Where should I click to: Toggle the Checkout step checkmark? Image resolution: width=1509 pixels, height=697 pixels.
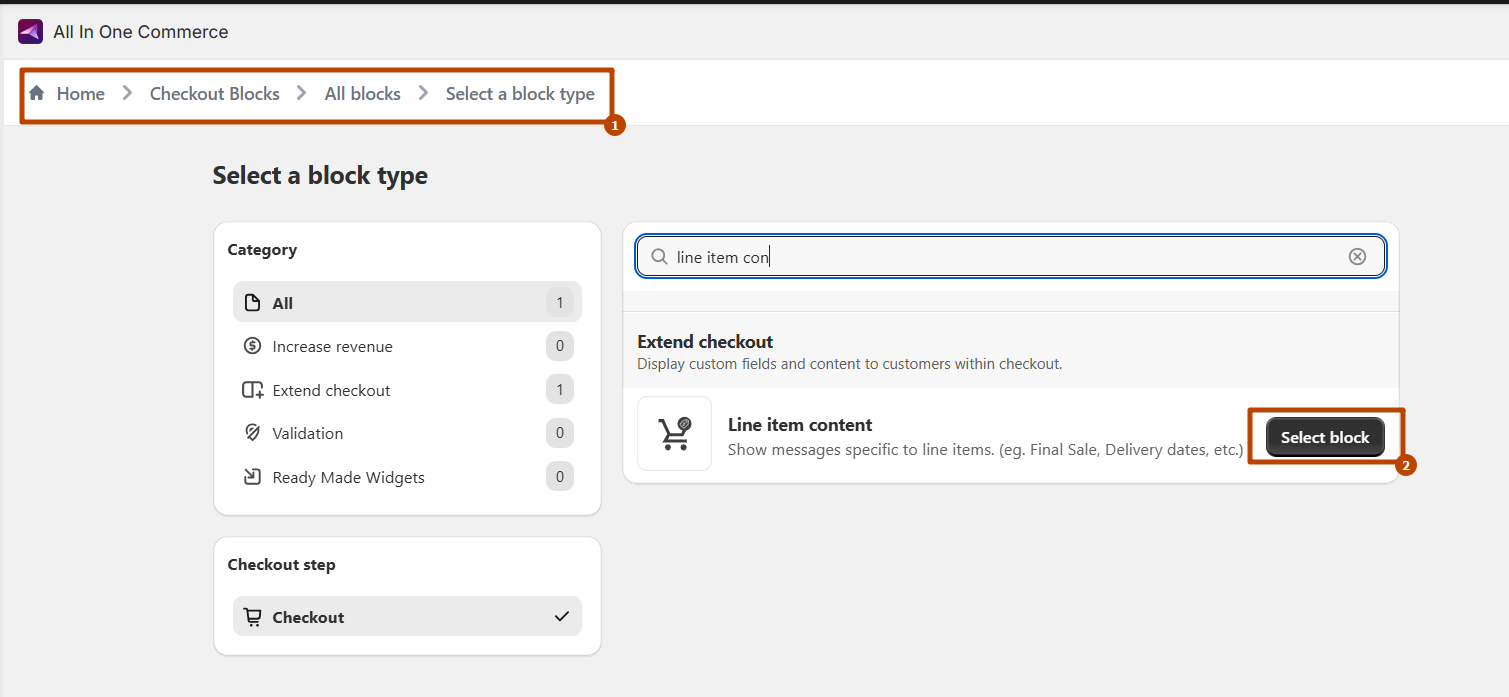click(561, 617)
